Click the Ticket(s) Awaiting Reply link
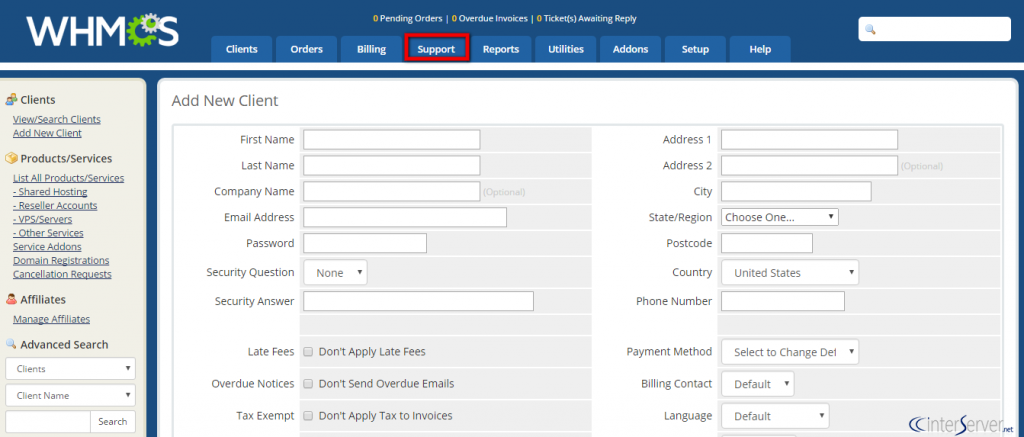Image resolution: width=1024 pixels, height=437 pixels. (x=586, y=18)
